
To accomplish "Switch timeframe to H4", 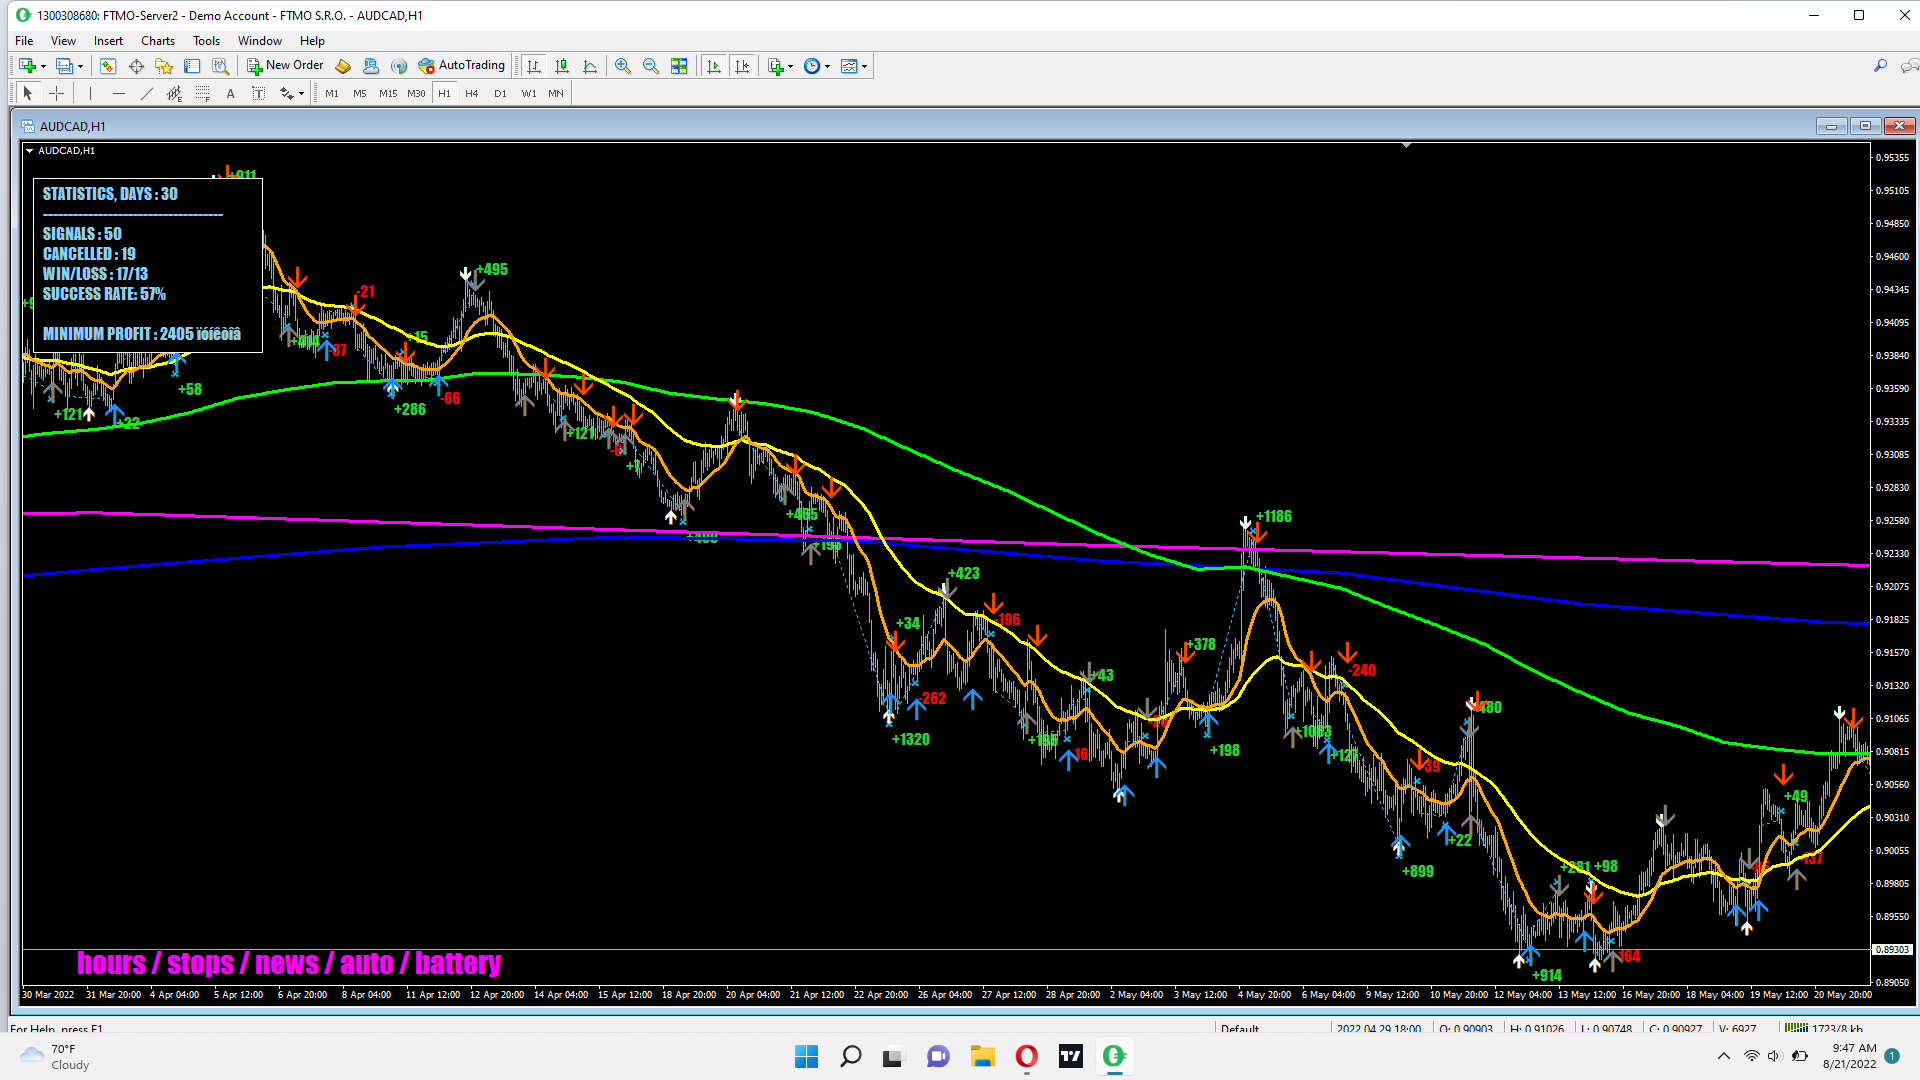I will point(472,93).
